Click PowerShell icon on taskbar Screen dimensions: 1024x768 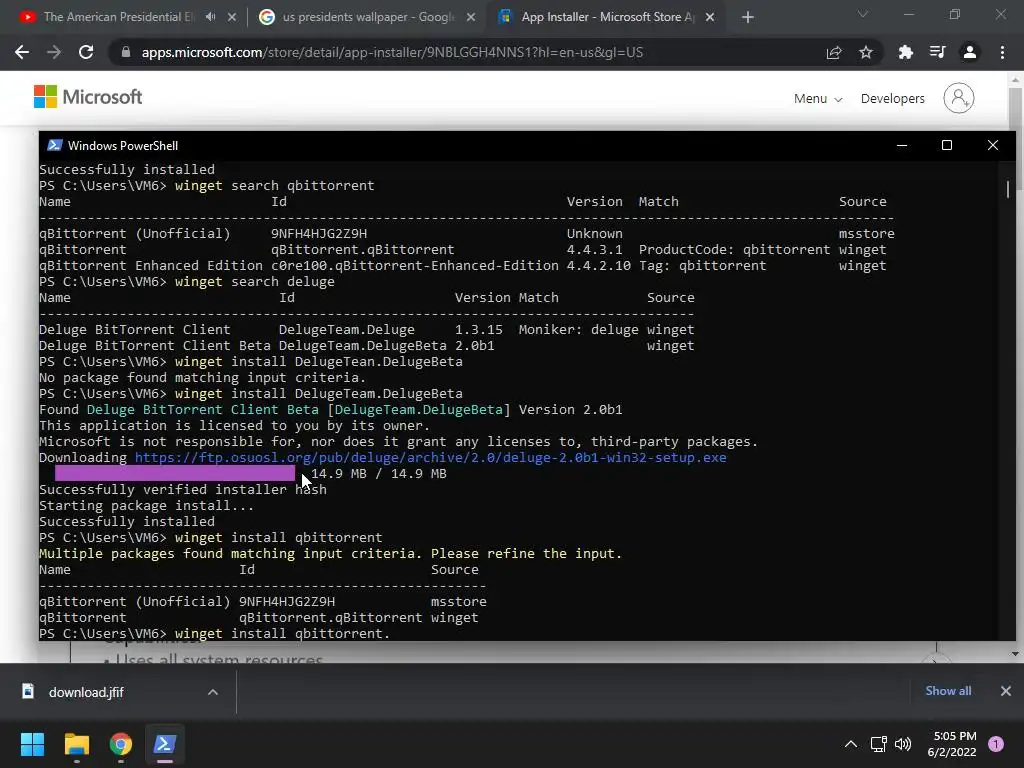(165, 744)
